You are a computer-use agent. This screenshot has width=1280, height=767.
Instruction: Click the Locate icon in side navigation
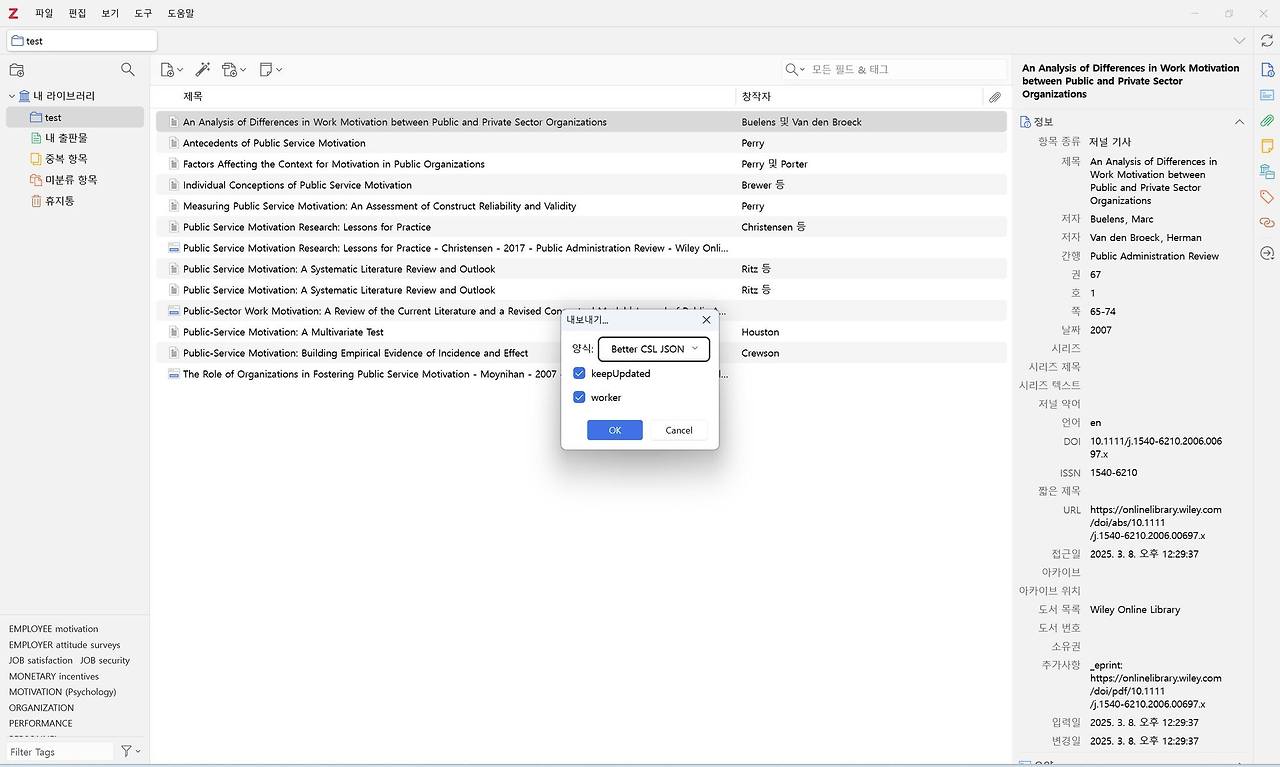[x=1267, y=253]
